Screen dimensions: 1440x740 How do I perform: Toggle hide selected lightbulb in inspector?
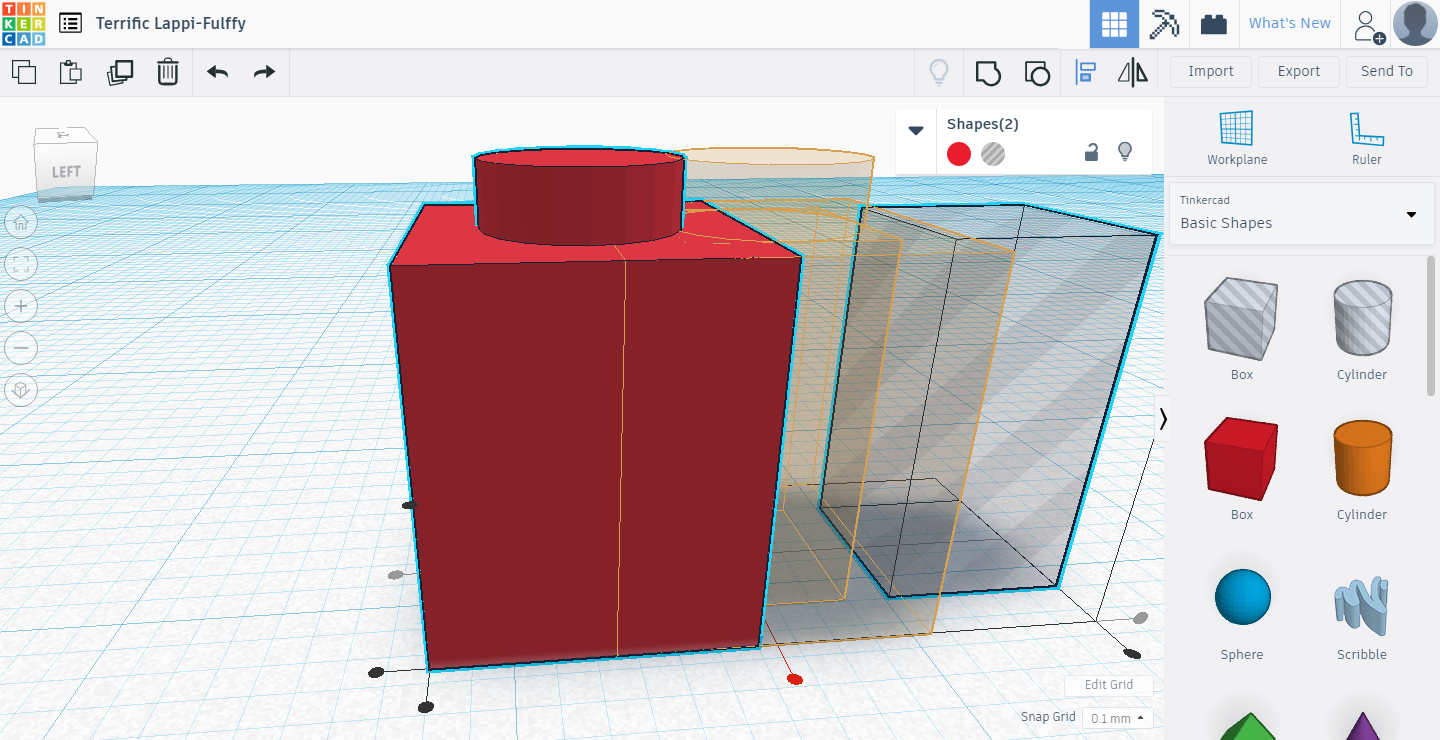tap(1125, 152)
